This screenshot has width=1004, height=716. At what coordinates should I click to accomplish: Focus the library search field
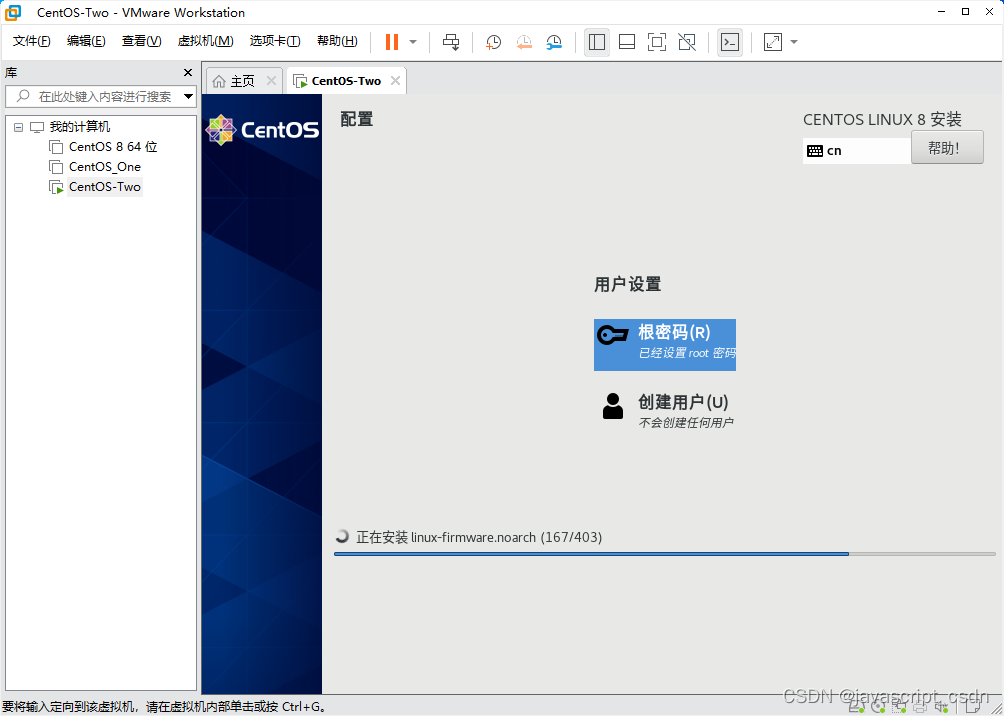[101, 97]
